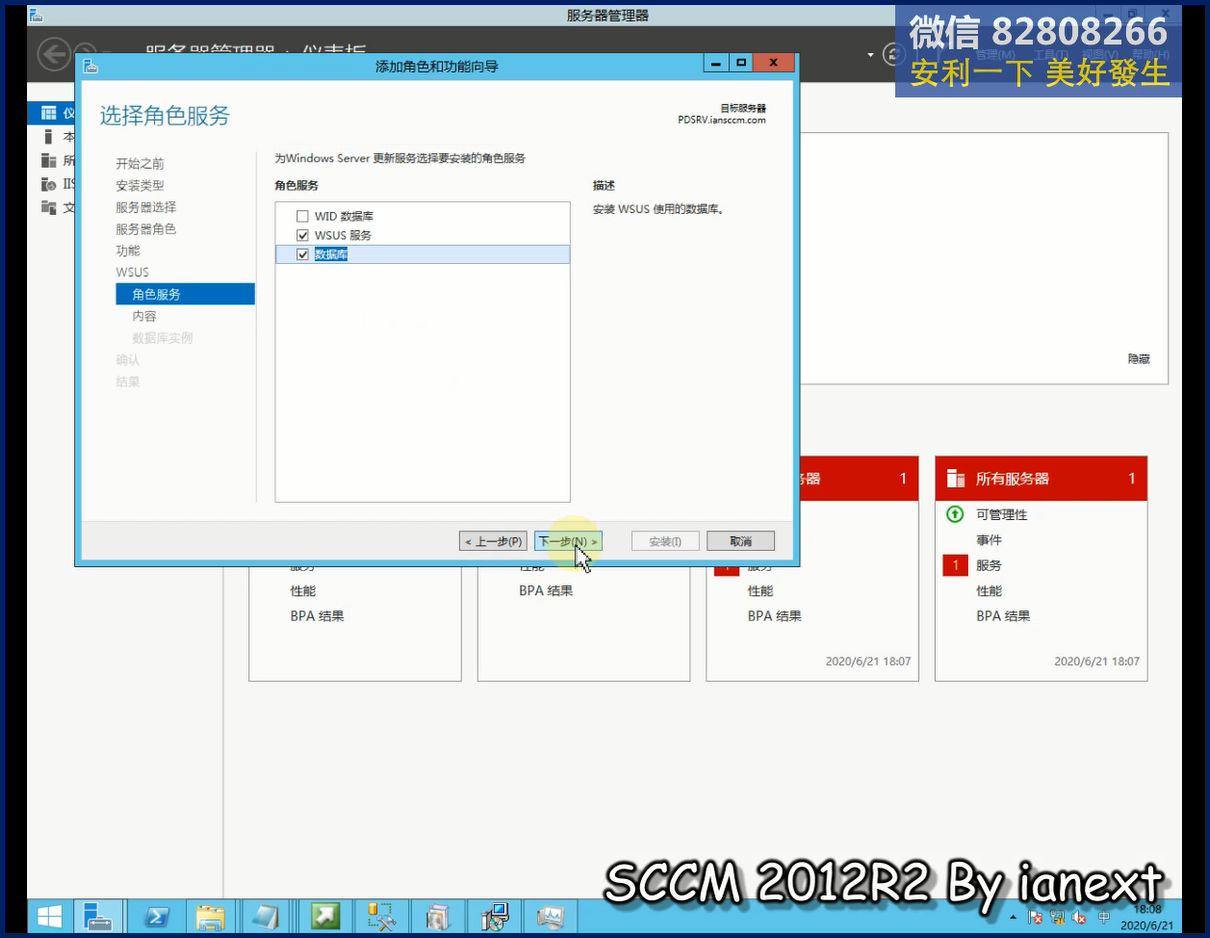Go to 功能 wizard step

click(x=128, y=251)
